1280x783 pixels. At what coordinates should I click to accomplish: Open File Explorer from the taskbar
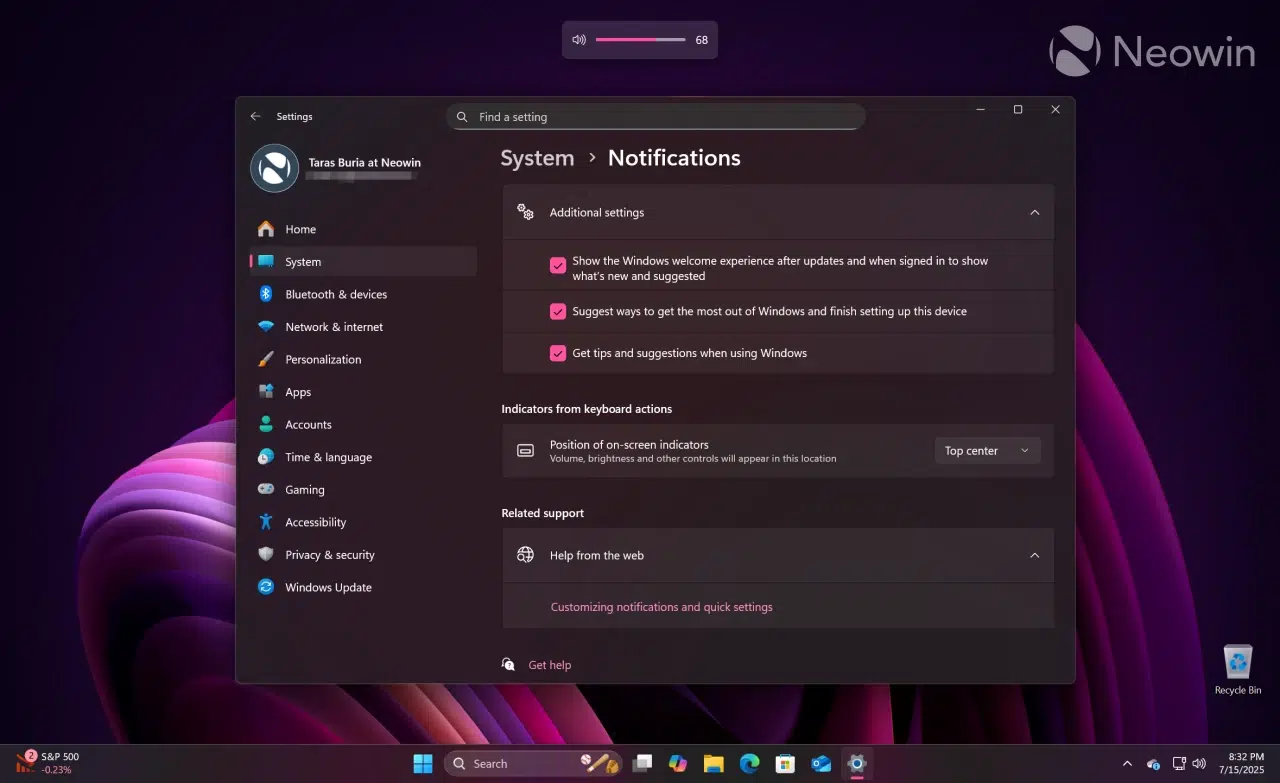(x=713, y=763)
